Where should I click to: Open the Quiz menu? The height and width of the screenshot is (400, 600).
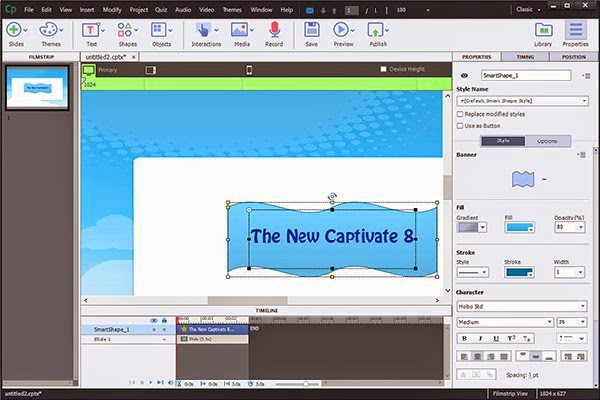pos(161,10)
